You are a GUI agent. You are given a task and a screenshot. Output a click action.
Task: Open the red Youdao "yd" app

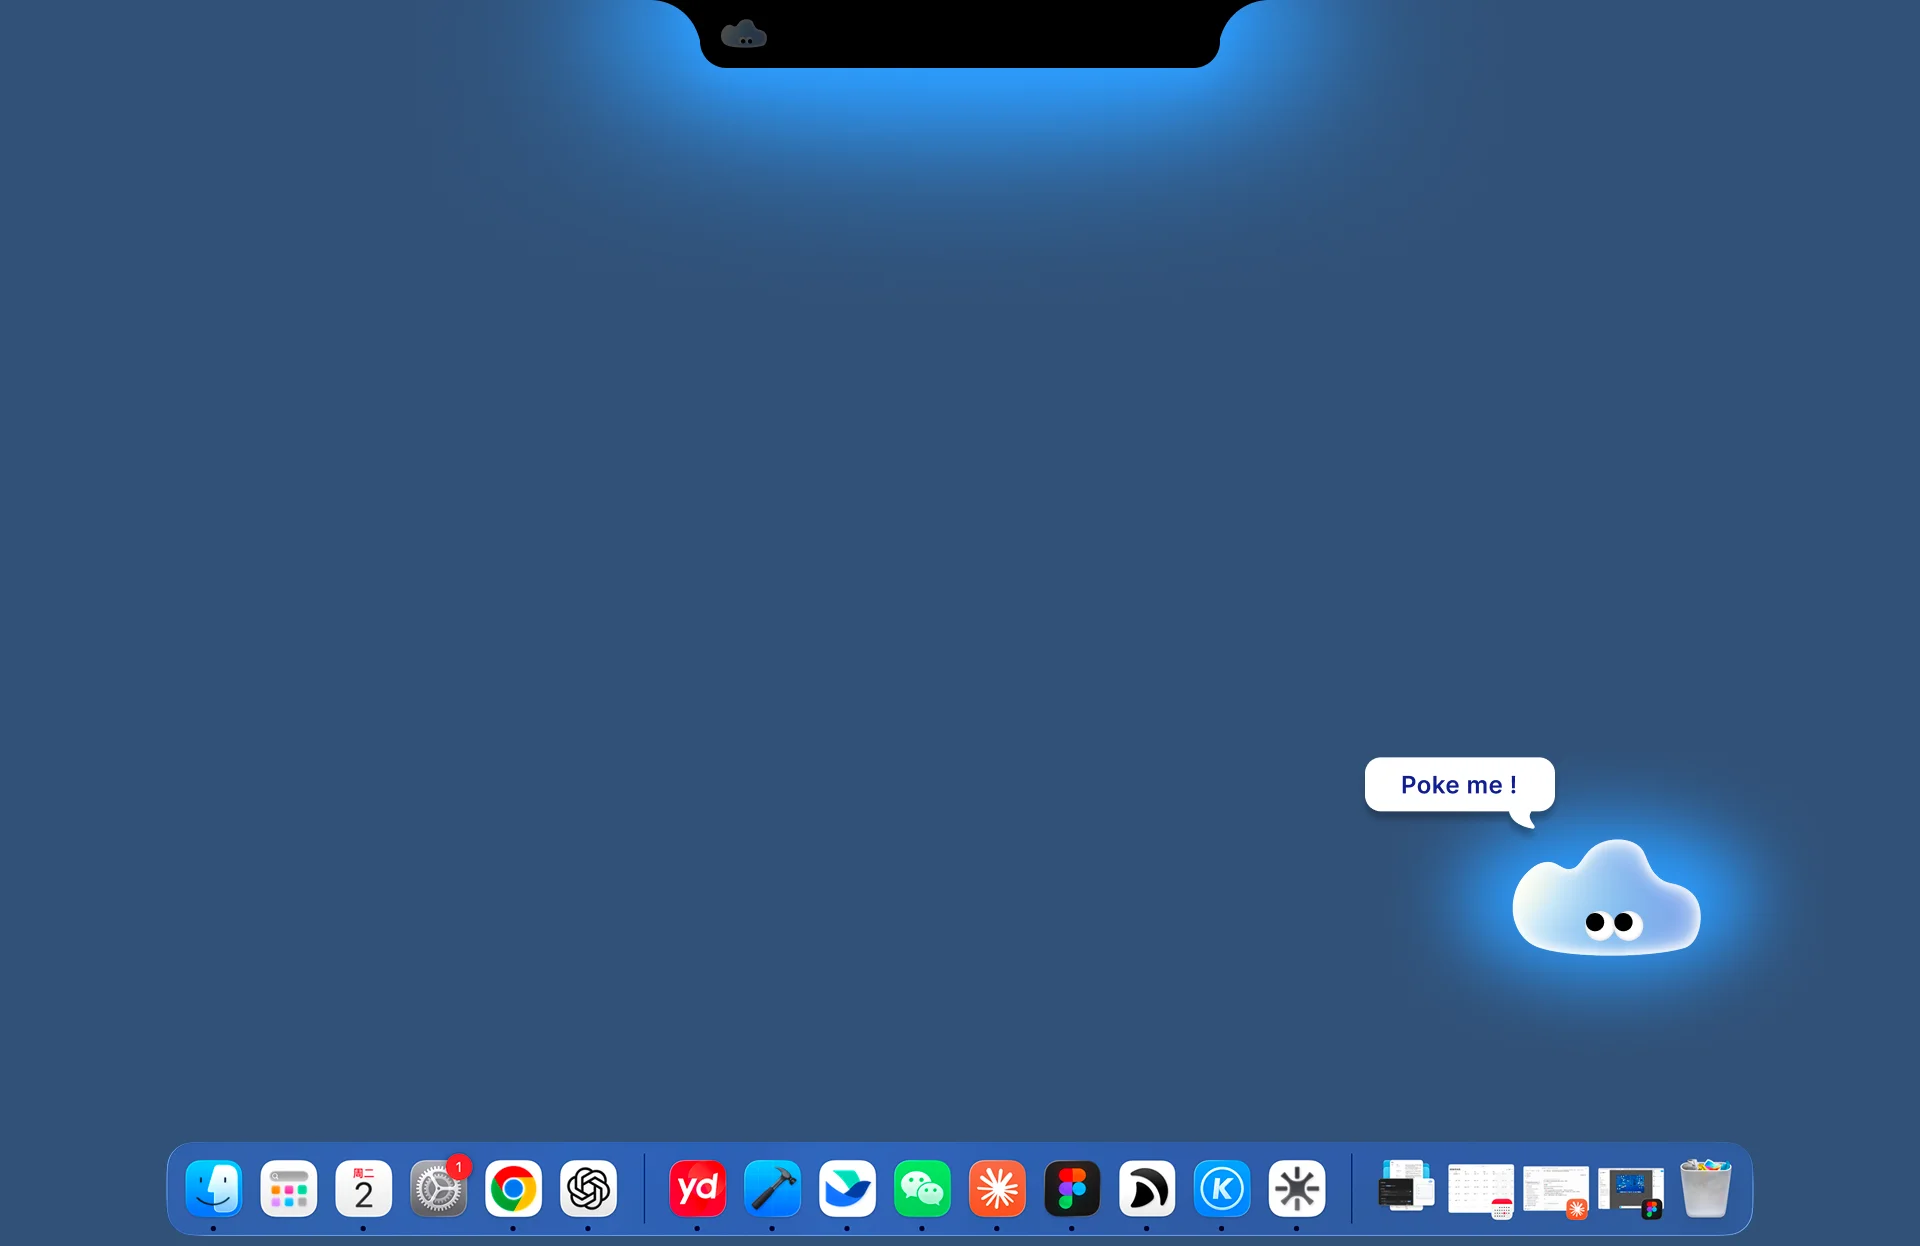point(697,1189)
